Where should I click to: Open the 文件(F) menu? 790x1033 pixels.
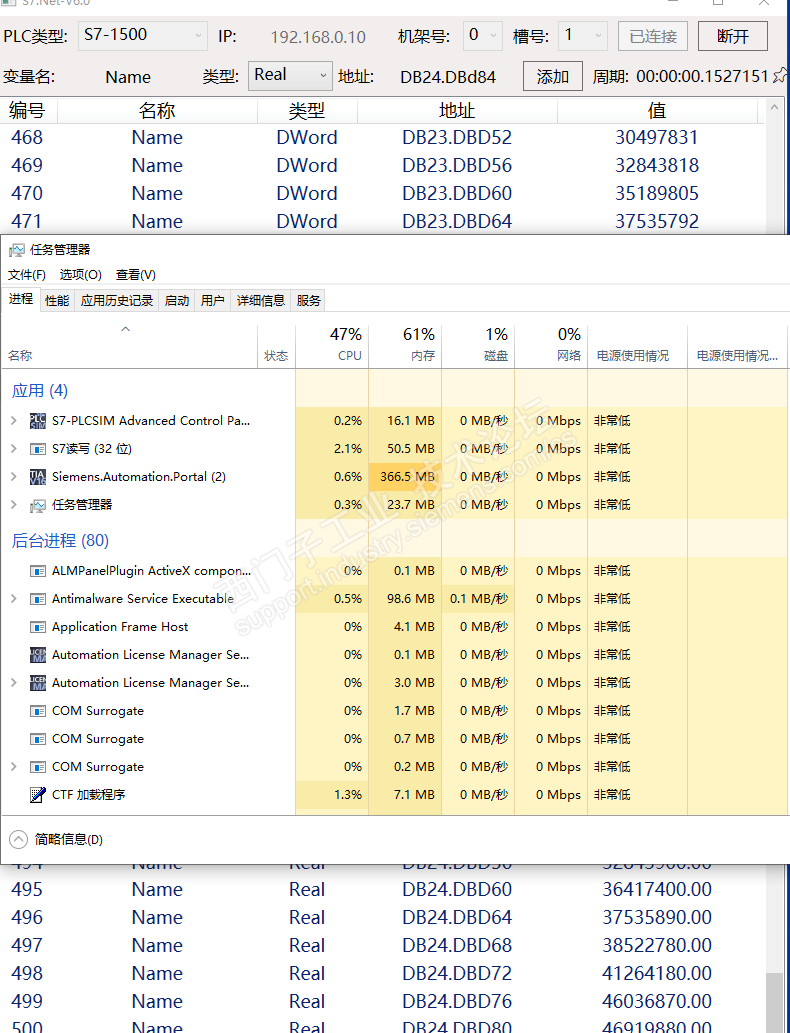pyautogui.click(x=27, y=275)
